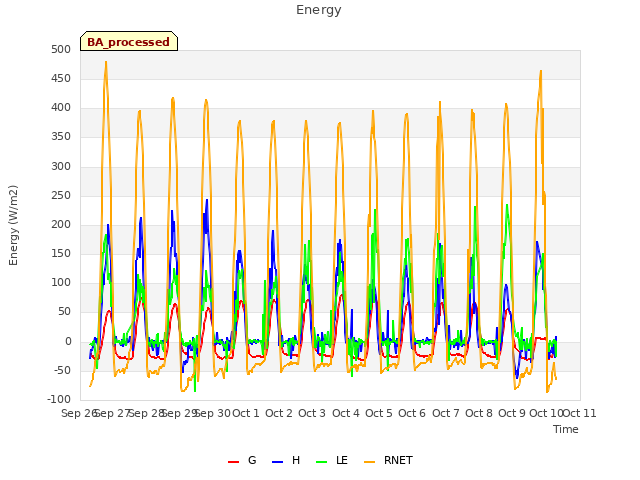Click the -50 y-axis tick label
Image resolution: width=640 pixels, height=480 pixels.
coord(61,370)
